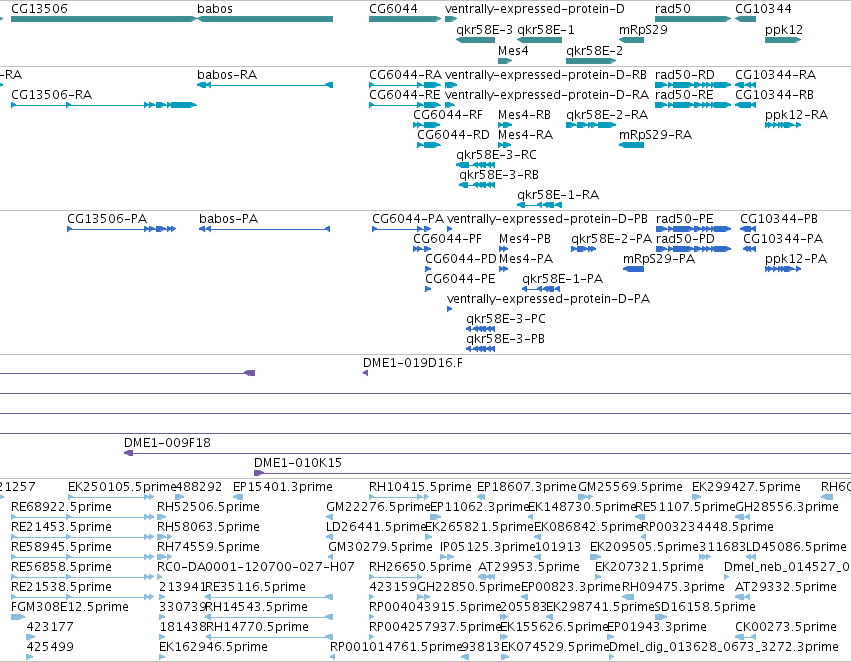This screenshot has width=851, height=662.
Task: Select EST RH14770.5prime
Action: point(269,637)
